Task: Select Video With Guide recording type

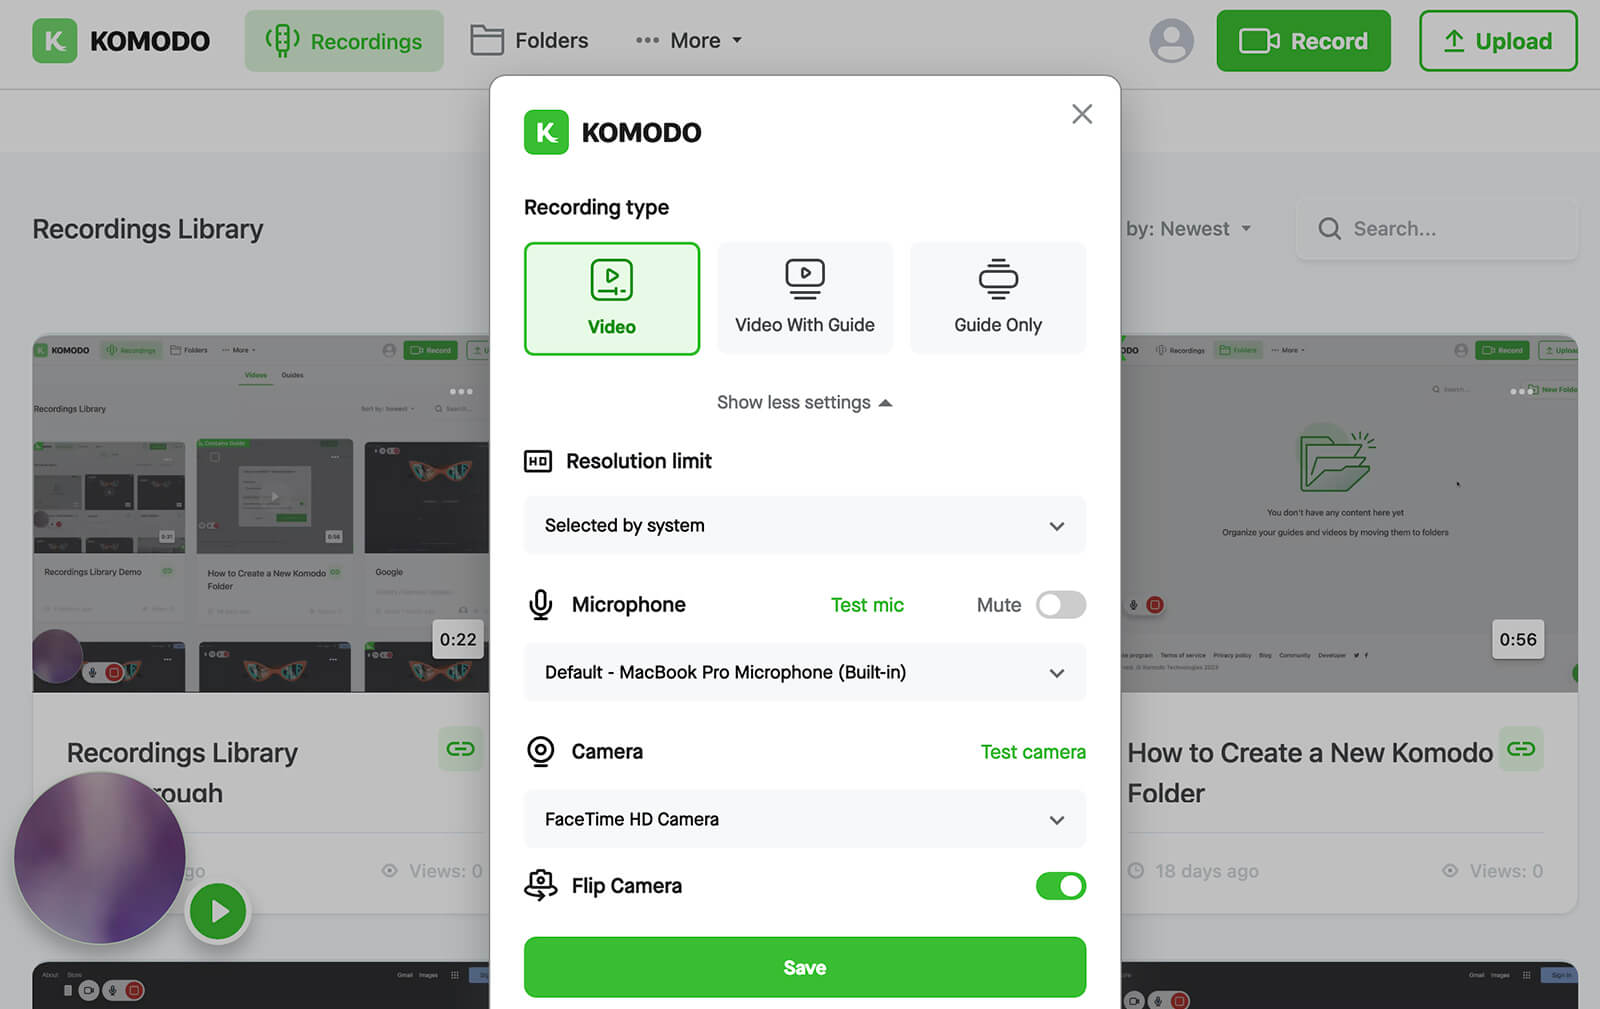Action: [805, 298]
